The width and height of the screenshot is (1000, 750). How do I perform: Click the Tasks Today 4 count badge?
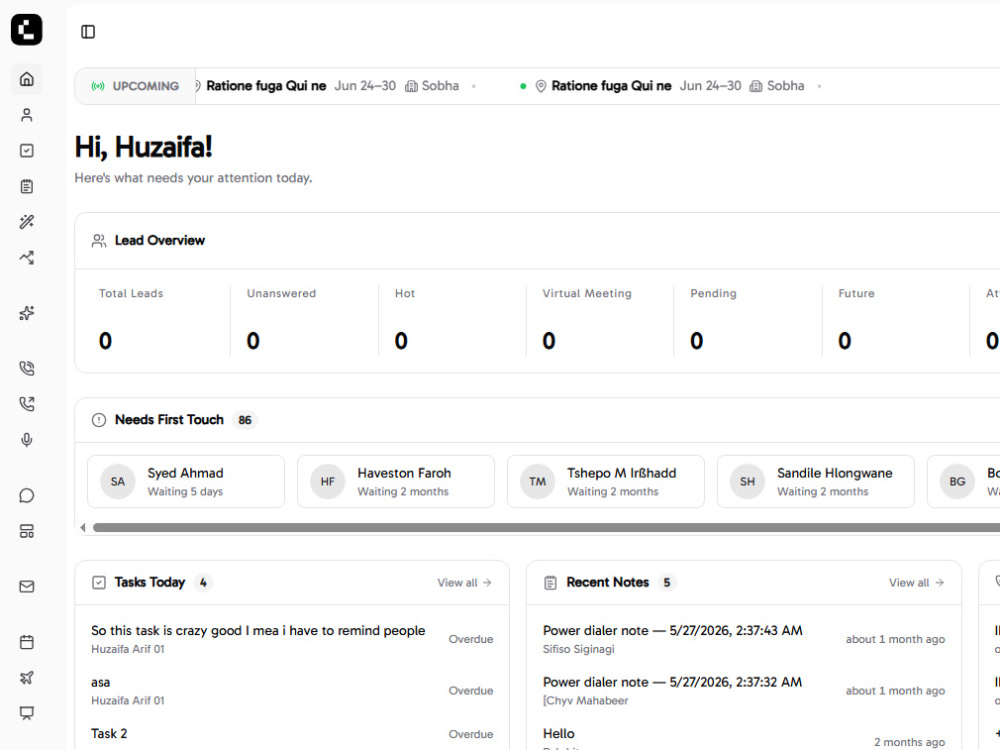[x=203, y=582]
